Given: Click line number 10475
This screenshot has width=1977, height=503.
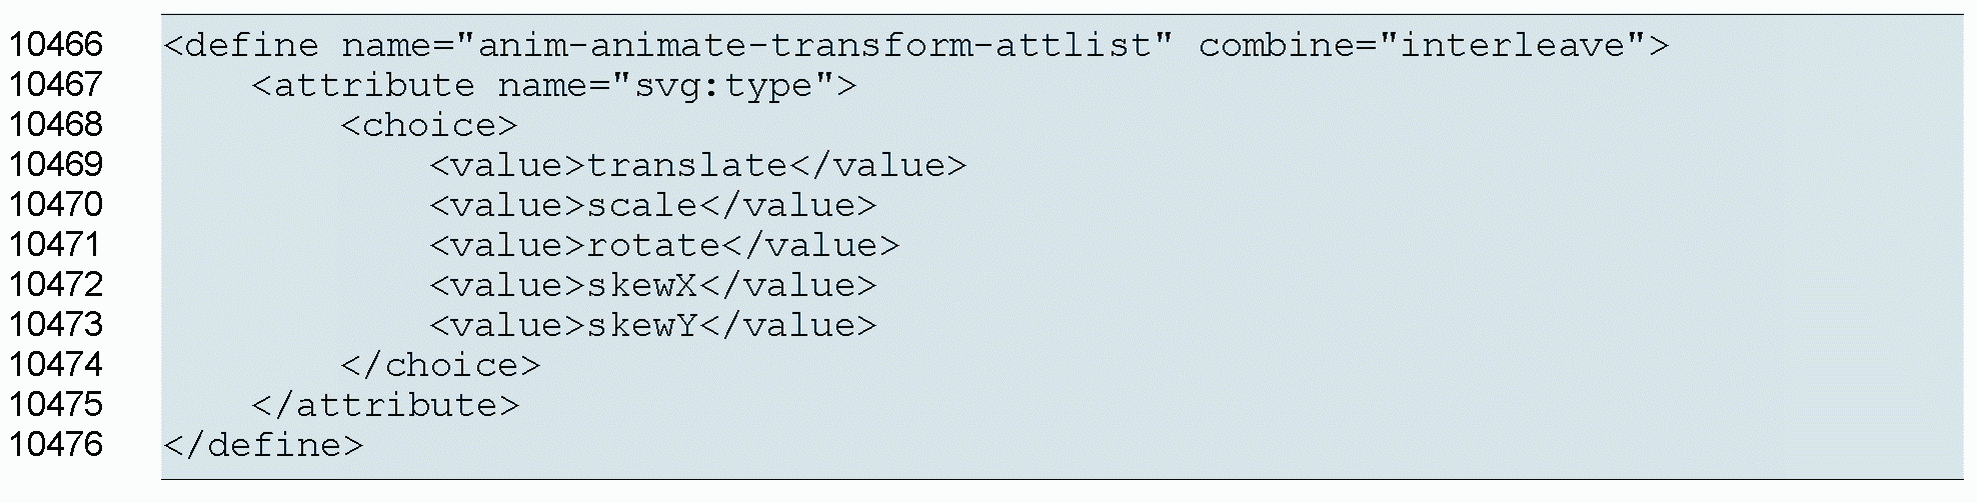Looking at the screenshot, I should click(x=56, y=405).
